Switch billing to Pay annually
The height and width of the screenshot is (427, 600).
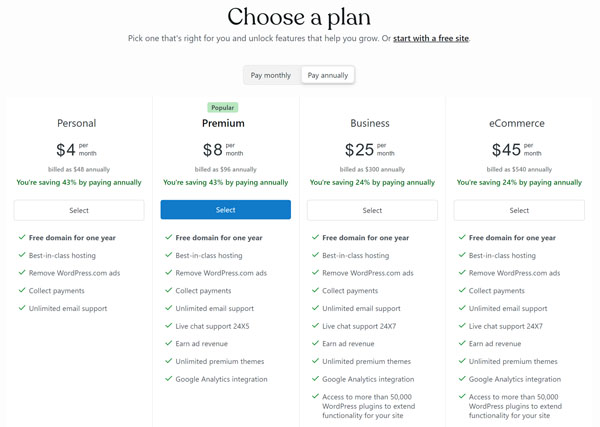328,75
